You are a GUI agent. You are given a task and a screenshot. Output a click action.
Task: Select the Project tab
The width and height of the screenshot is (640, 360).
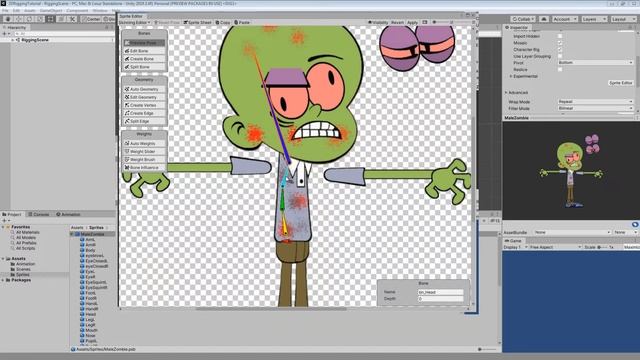(12, 214)
